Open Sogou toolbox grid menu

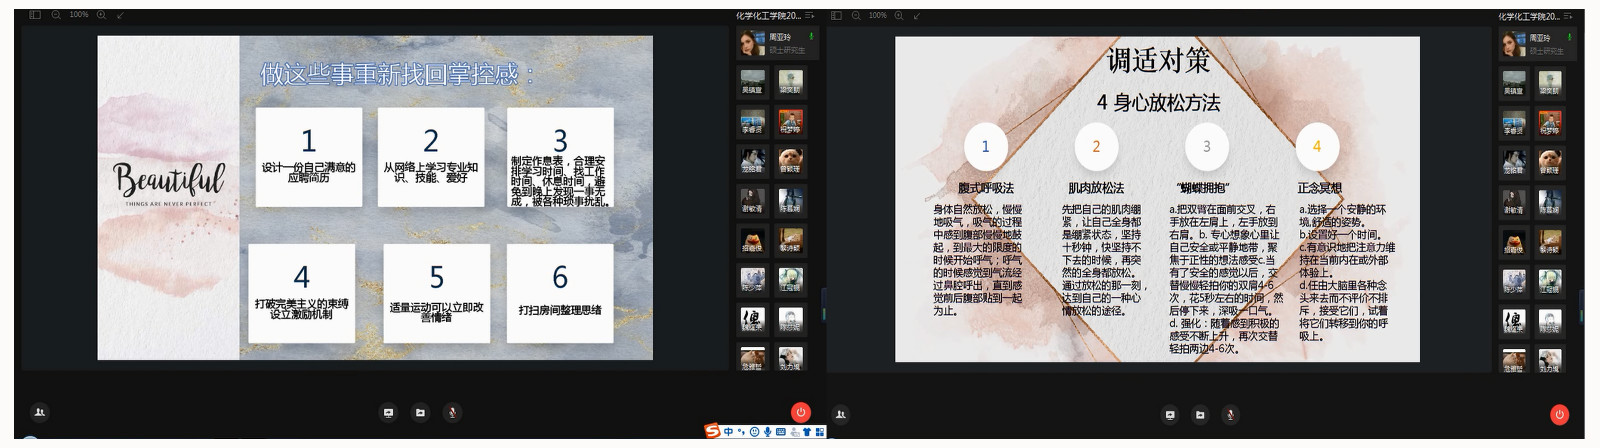tap(820, 432)
